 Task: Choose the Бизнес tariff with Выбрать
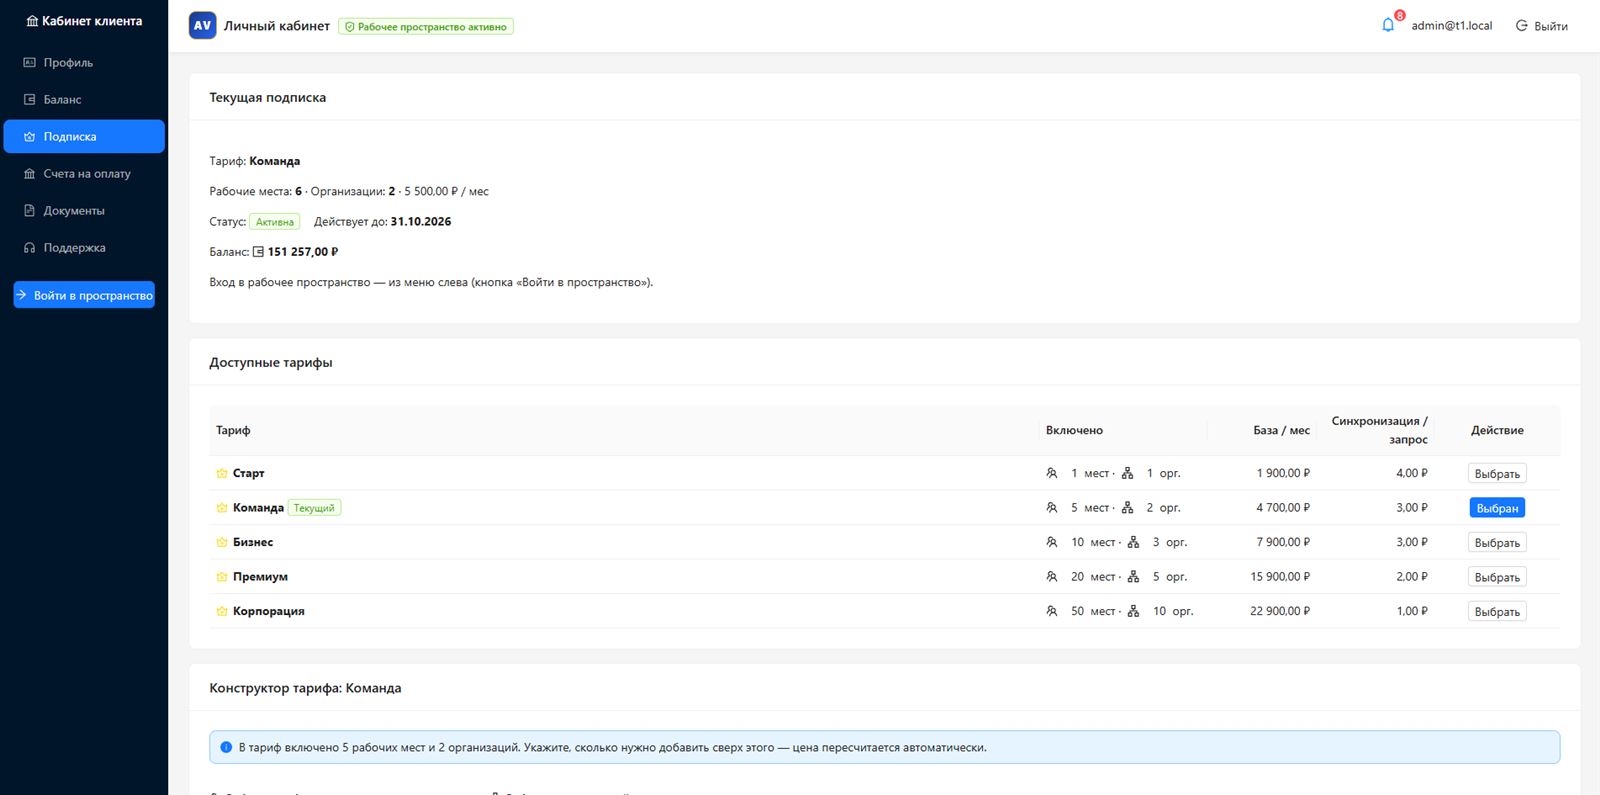coord(1497,543)
